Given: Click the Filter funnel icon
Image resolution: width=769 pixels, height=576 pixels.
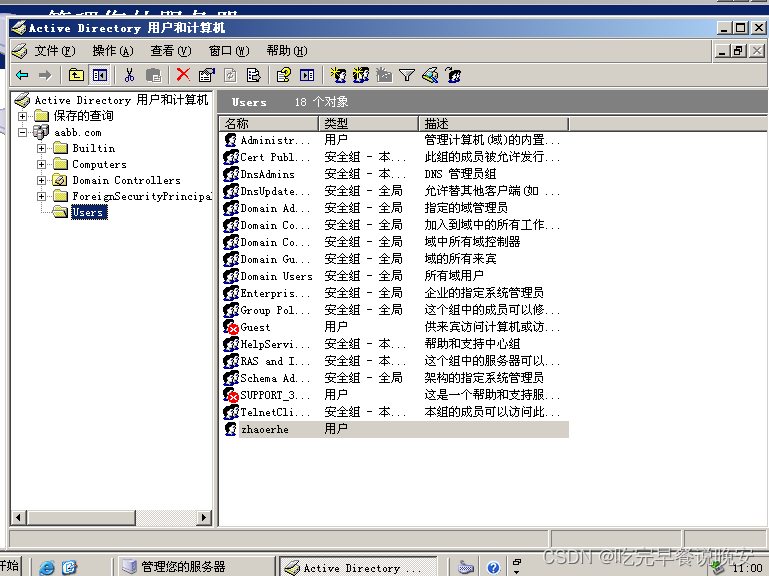Looking at the screenshot, I should (x=407, y=75).
